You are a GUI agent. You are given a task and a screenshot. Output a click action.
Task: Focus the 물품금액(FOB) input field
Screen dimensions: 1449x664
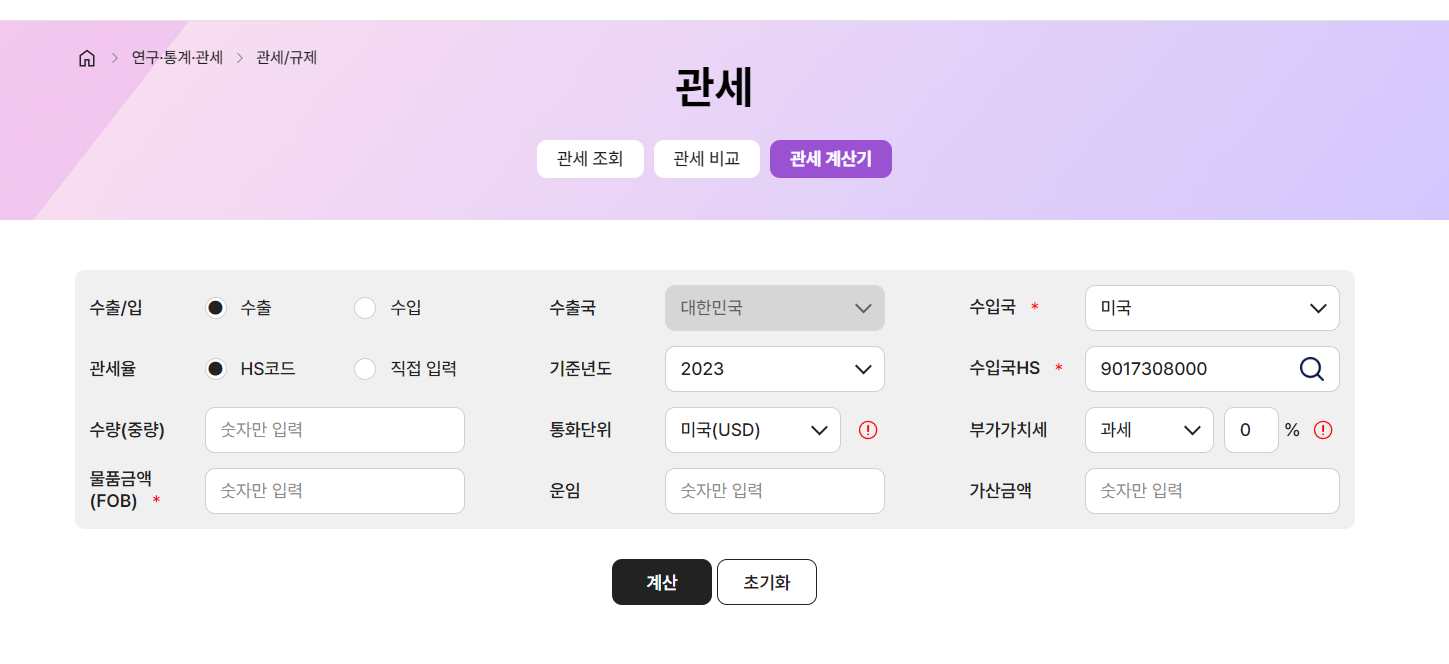[x=335, y=491]
